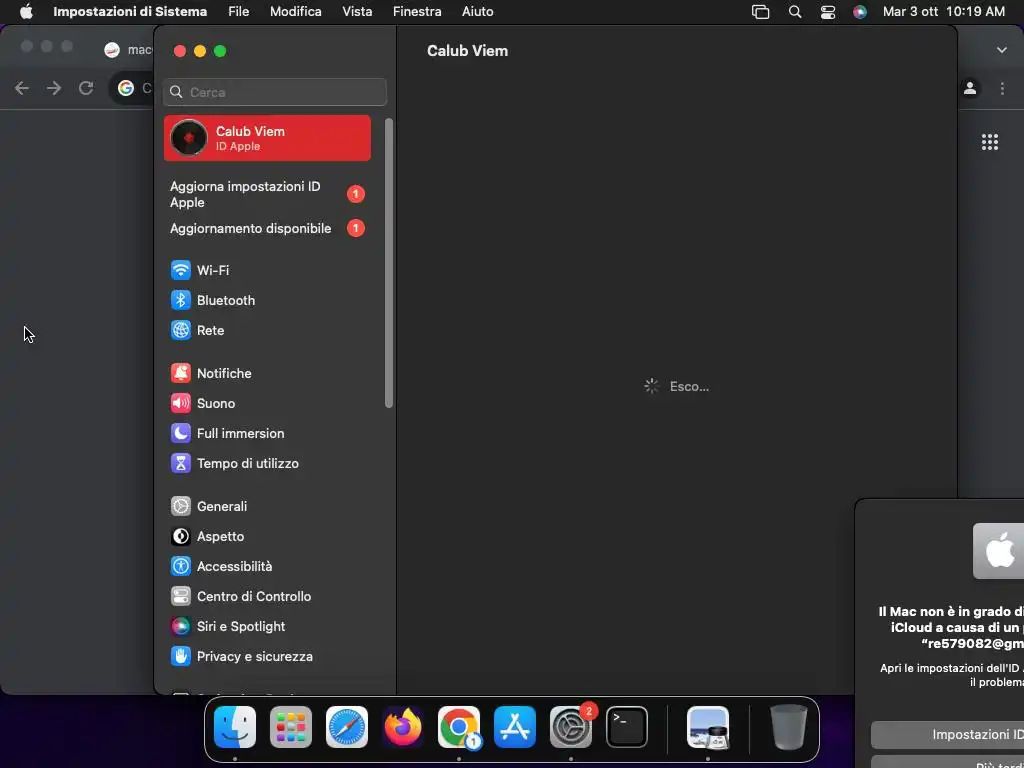Click the date and time in the menu bar

click(944, 12)
